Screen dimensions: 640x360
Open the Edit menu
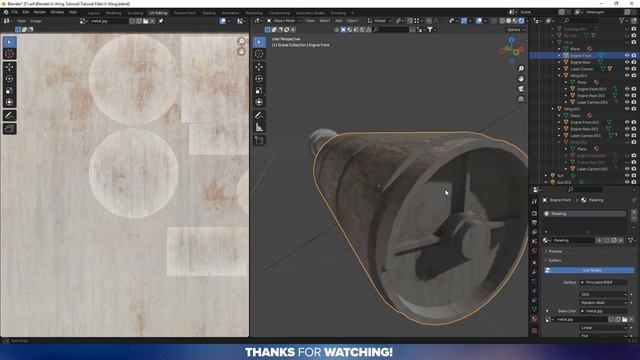[x=26, y=12]
